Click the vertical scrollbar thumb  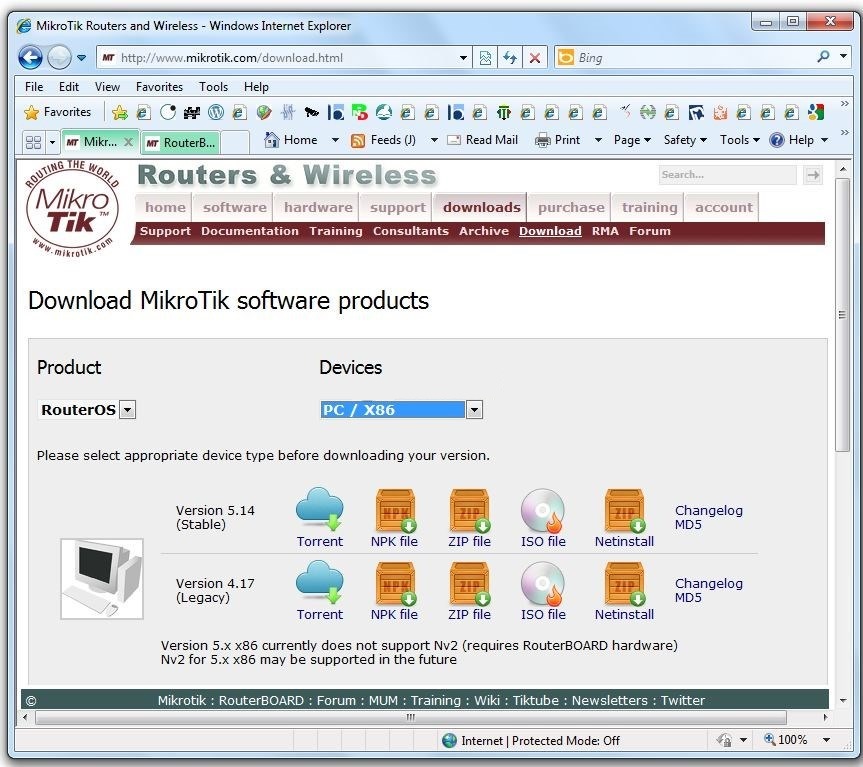tap(842, 315)
